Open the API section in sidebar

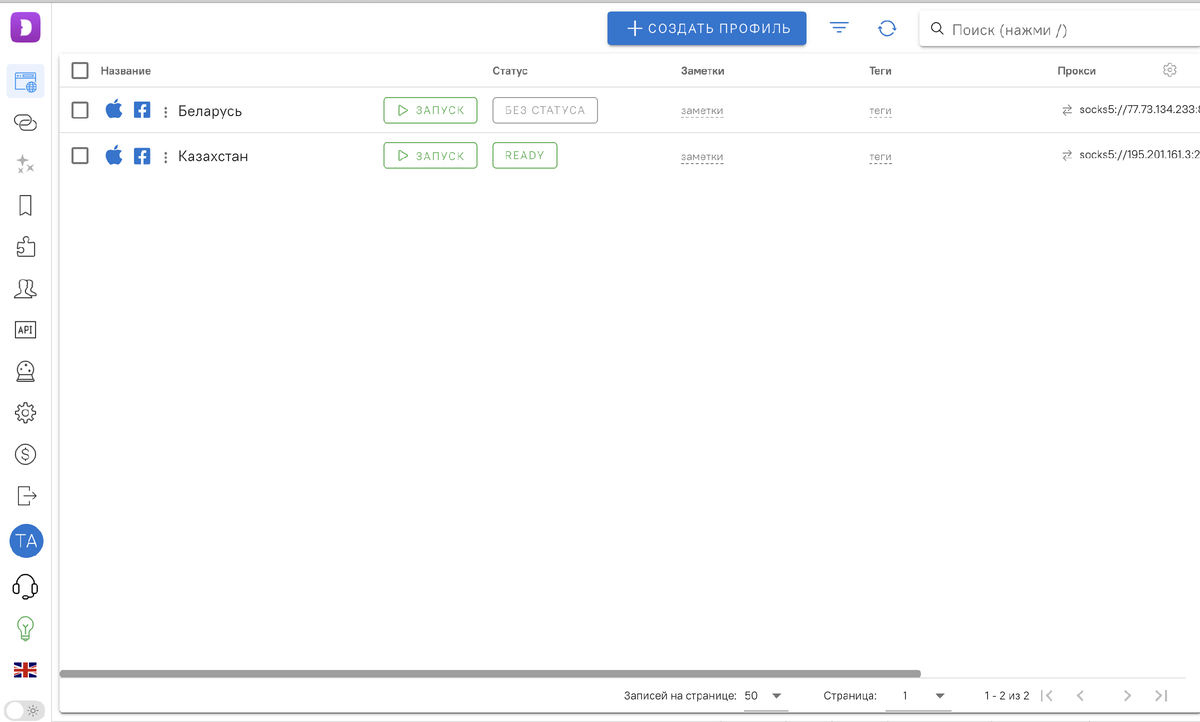[x=25, y=330]
